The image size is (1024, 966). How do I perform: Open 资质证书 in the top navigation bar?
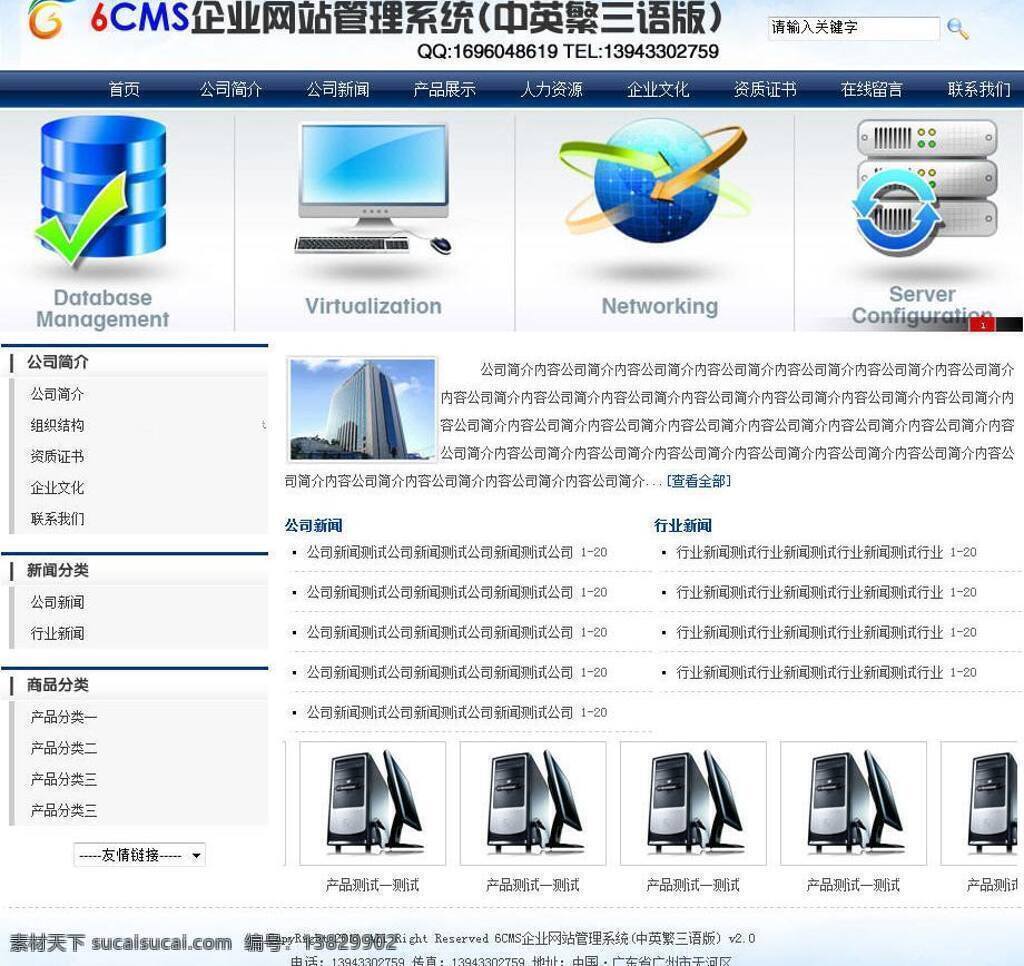pyautogui.click(x=765, y=89)
